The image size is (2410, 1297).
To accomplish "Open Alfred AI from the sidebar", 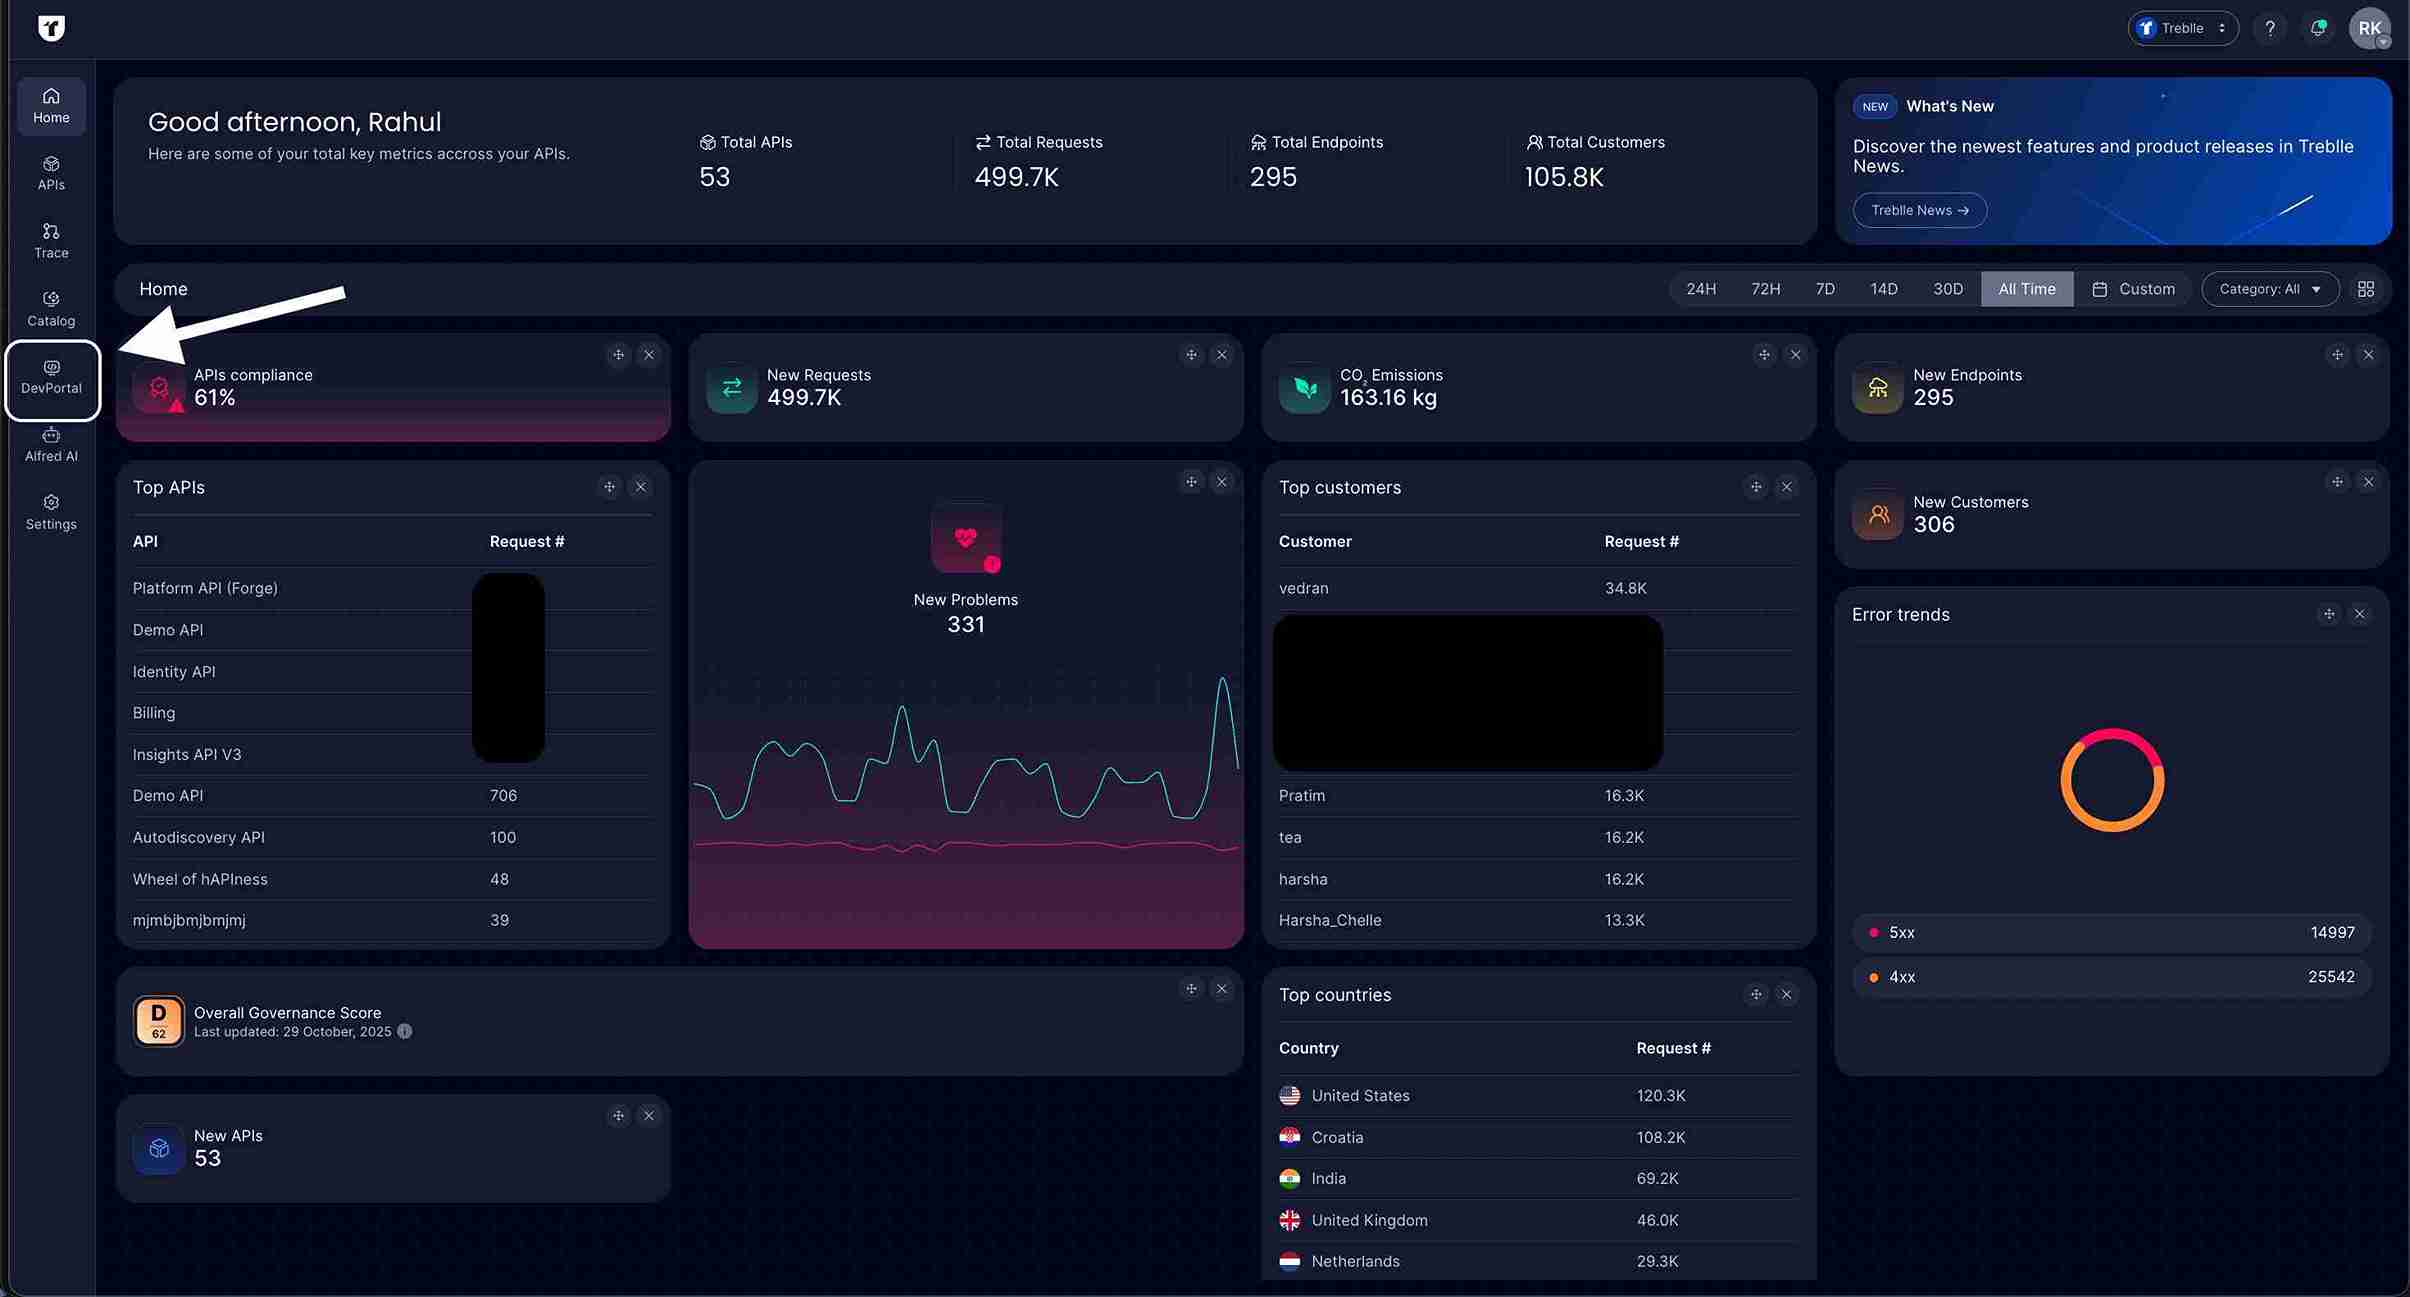I will pos(51,445).
